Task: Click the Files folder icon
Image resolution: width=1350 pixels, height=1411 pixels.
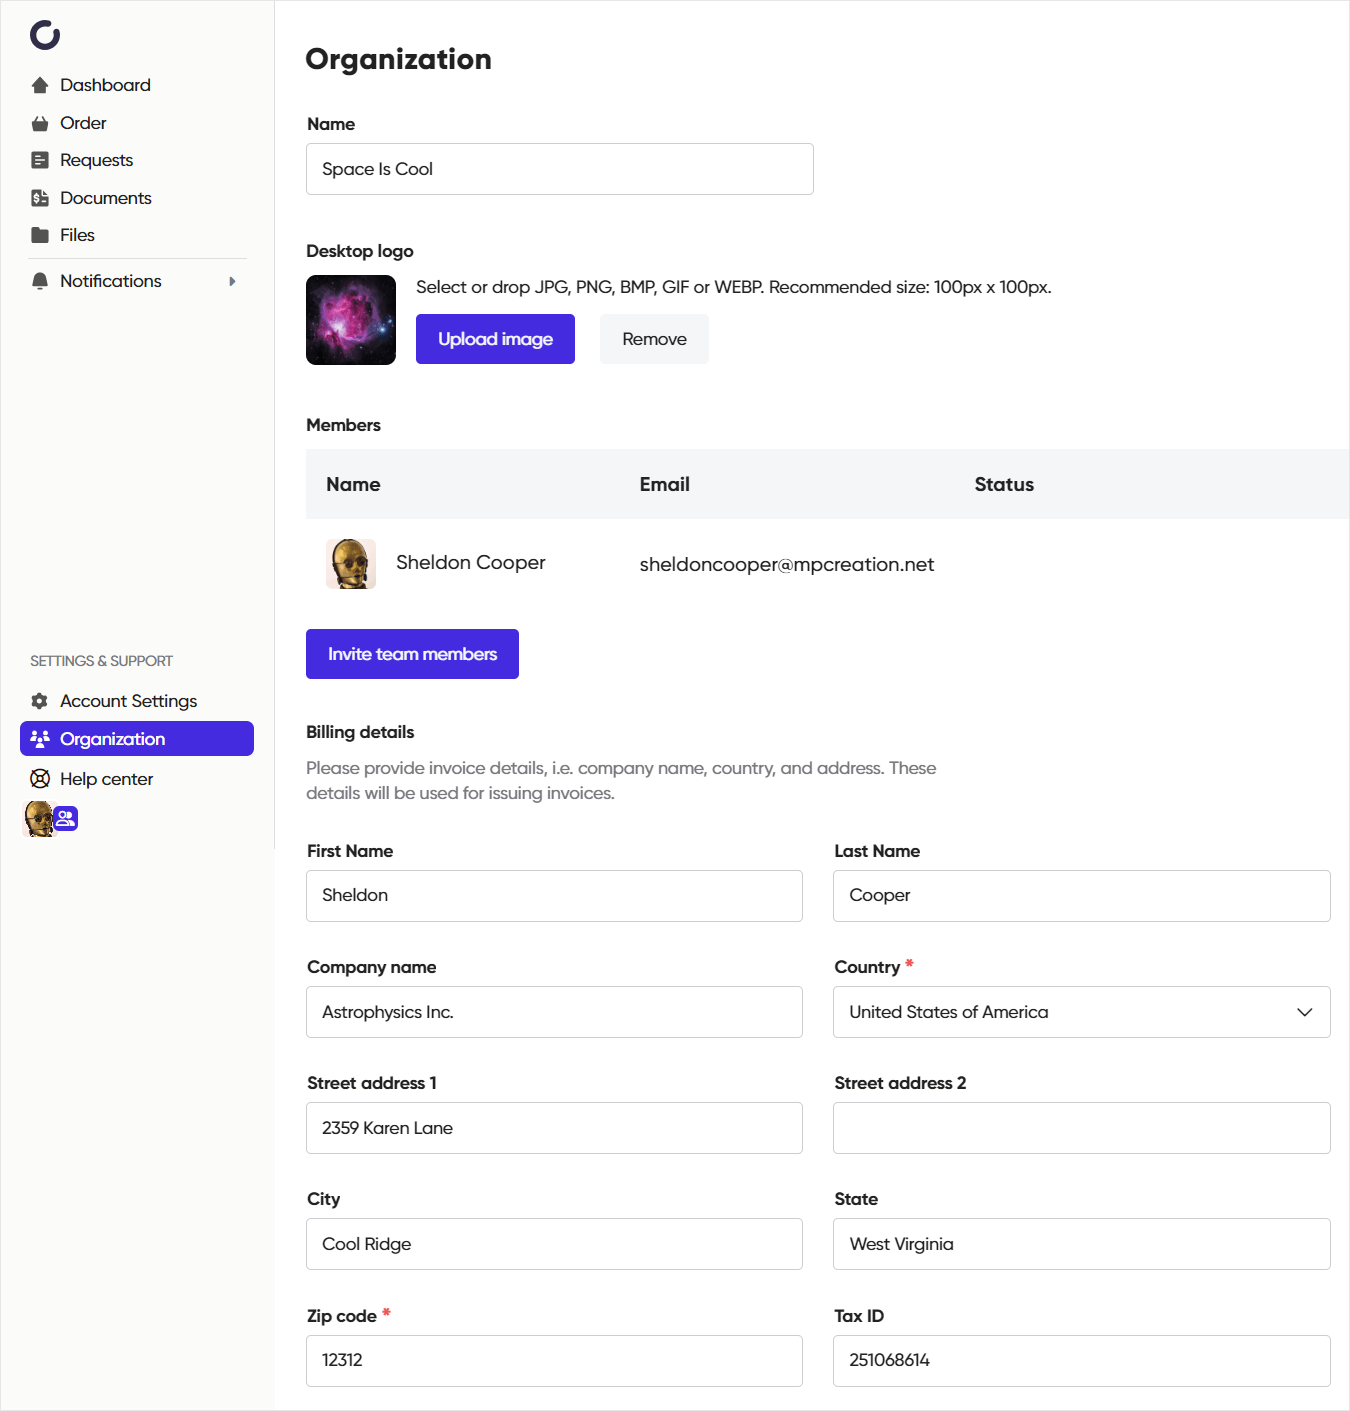Action: pyautogui.click(x=40, y=235)
